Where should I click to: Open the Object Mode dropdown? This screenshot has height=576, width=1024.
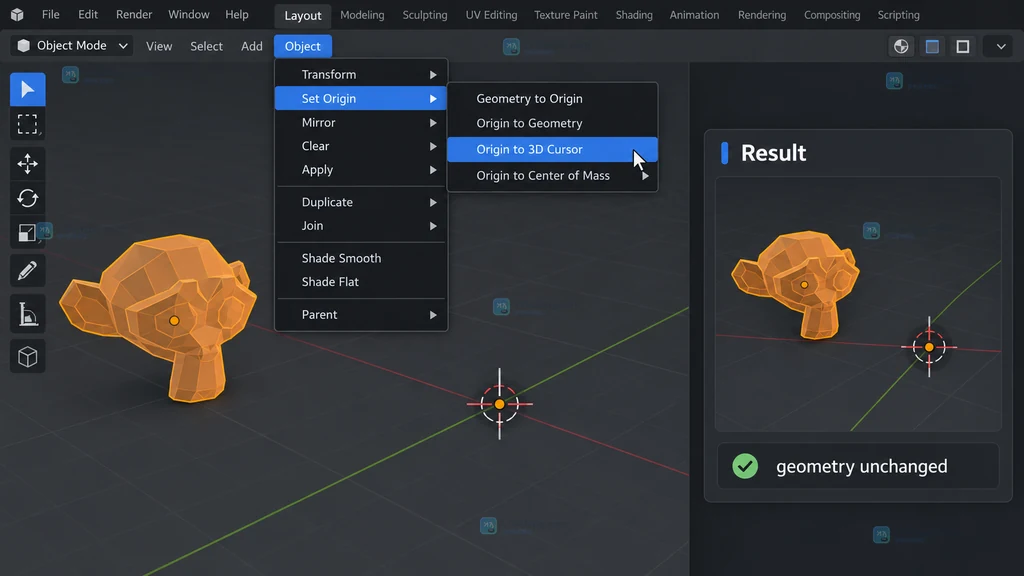[72, 46]
